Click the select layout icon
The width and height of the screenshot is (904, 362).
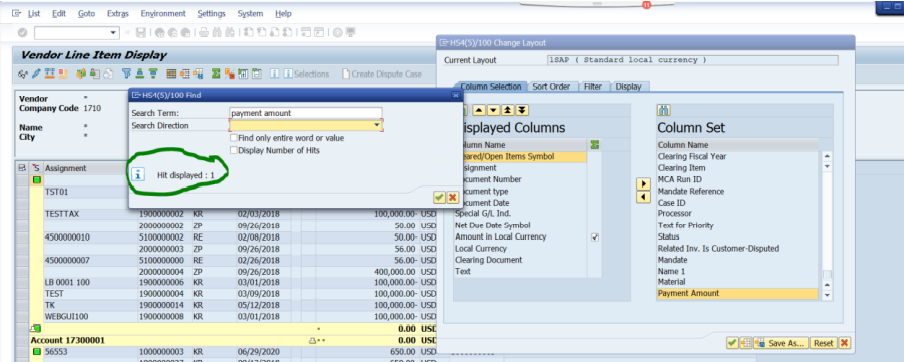185,74
